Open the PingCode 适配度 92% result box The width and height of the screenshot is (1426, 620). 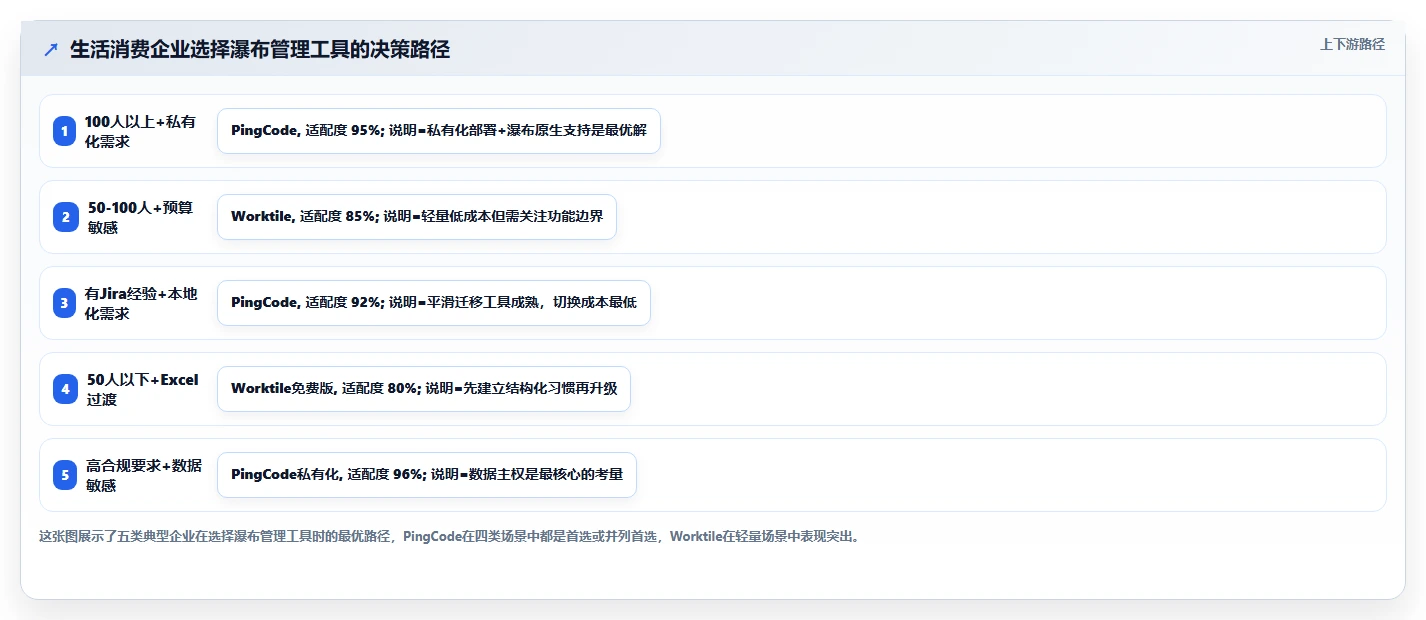pos(434,303)
